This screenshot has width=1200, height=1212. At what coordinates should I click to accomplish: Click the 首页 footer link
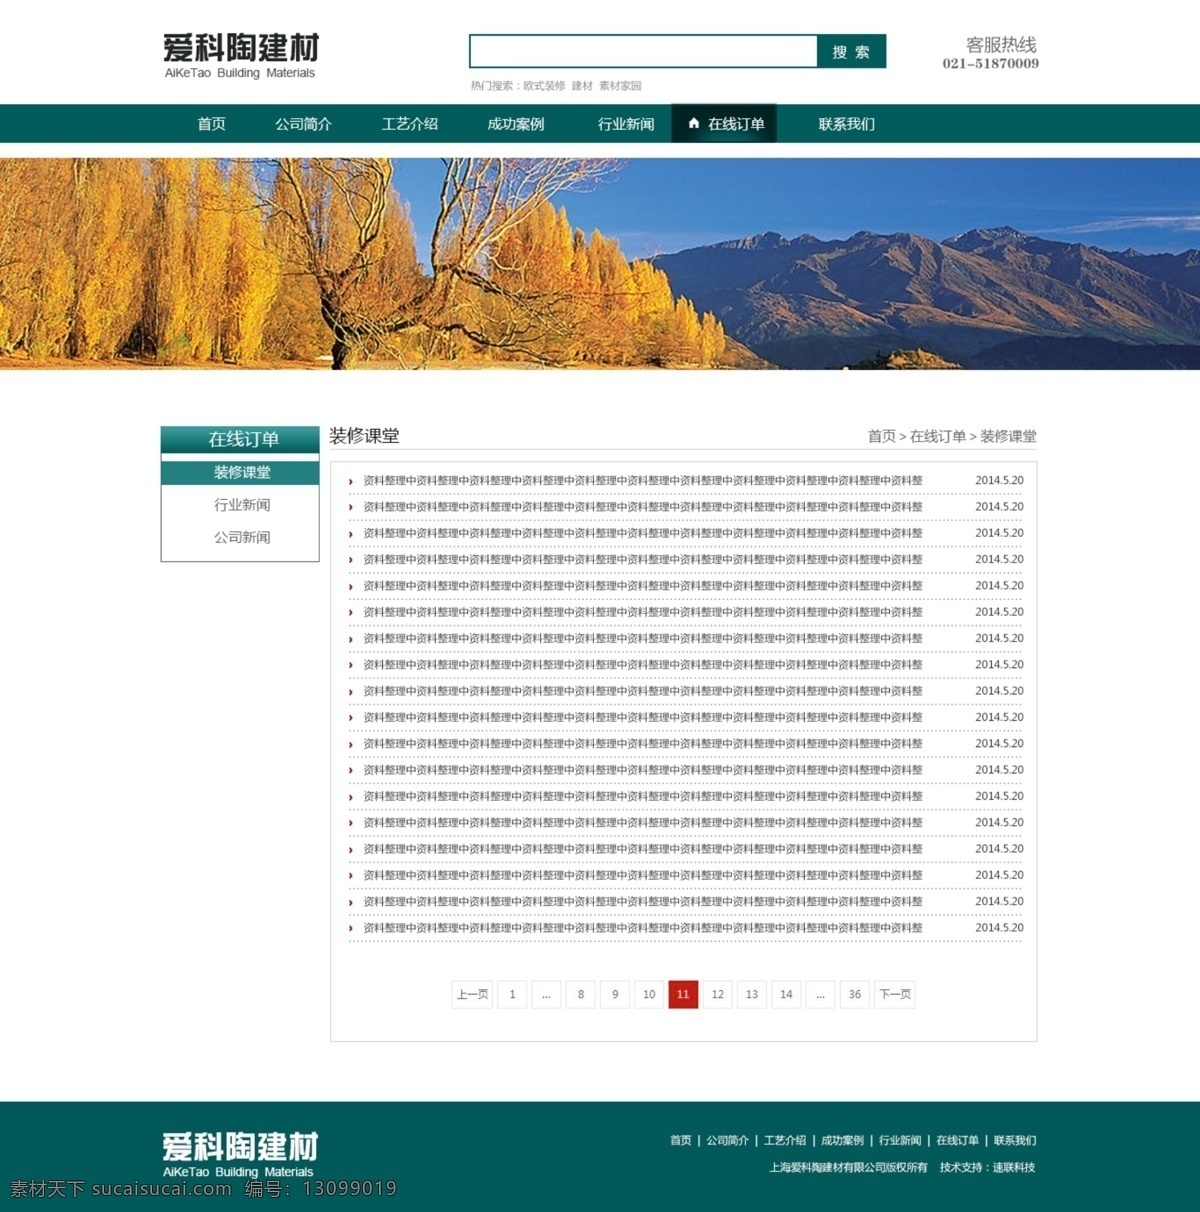pyautogui.click(x=681, y=1140)
